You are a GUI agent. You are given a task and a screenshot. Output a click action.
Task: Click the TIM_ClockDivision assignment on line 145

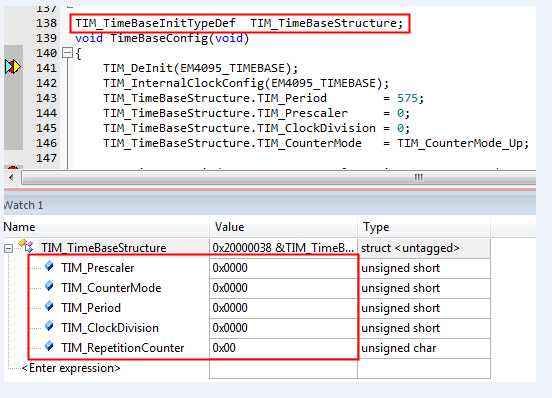(257, 128)
